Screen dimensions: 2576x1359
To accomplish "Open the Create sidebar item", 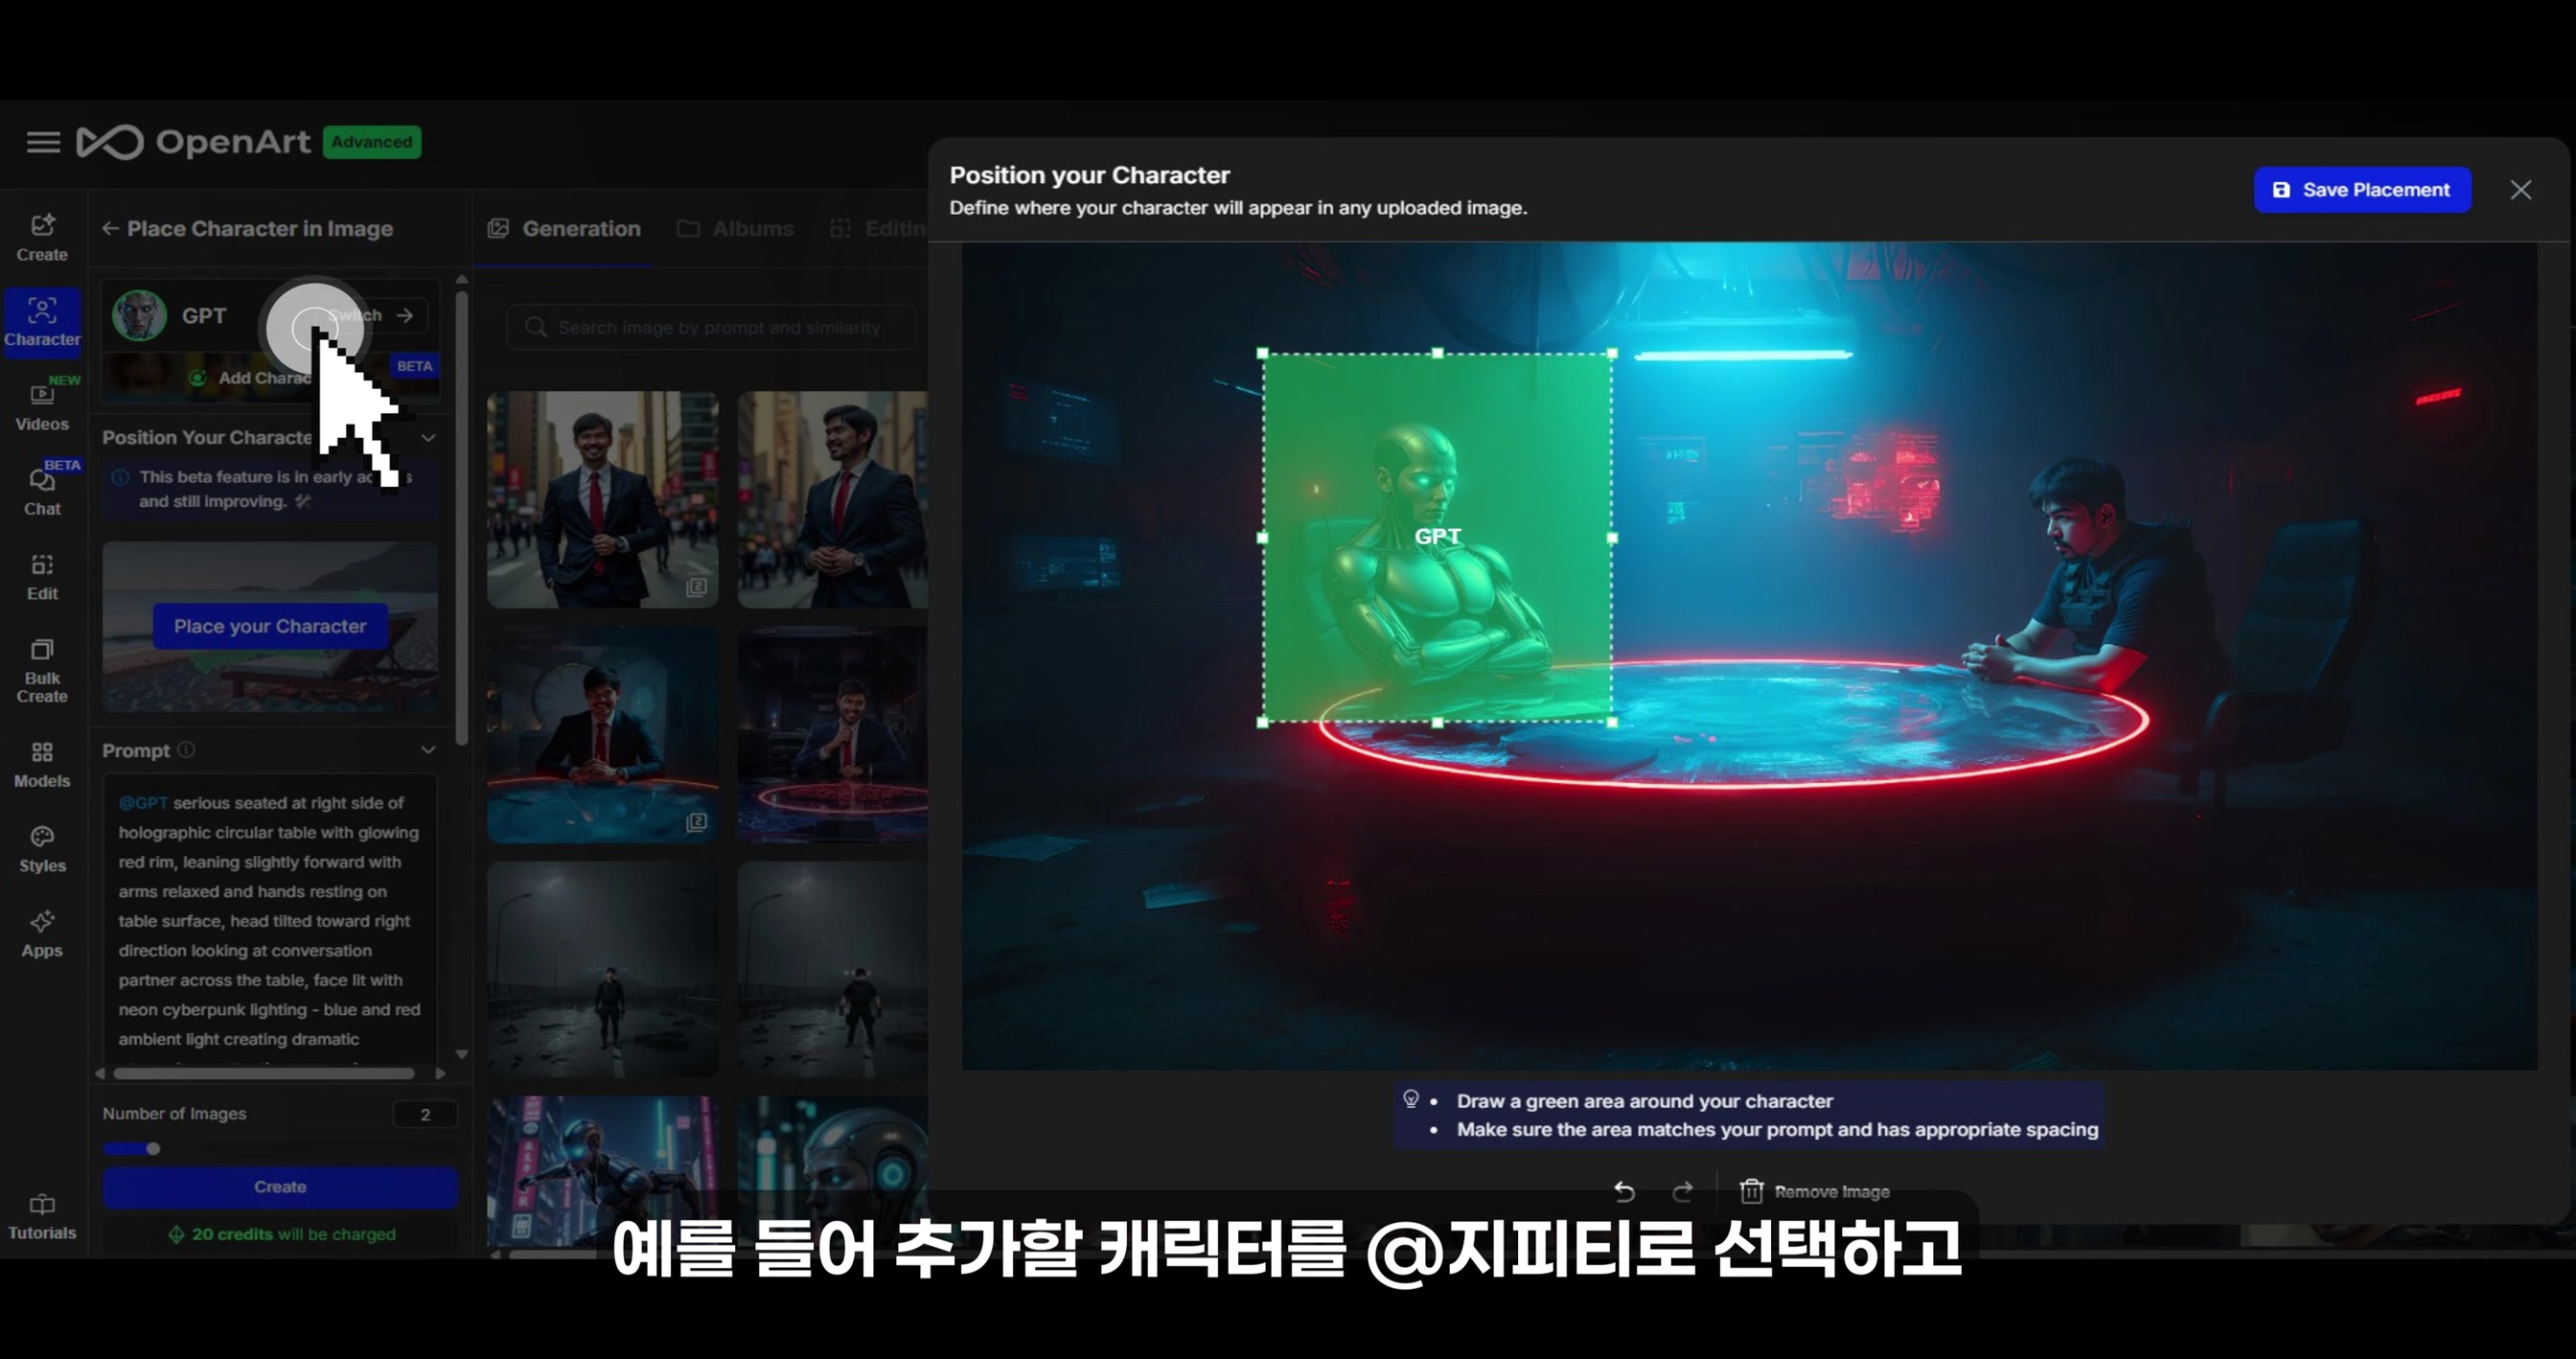I will (42, 237).
